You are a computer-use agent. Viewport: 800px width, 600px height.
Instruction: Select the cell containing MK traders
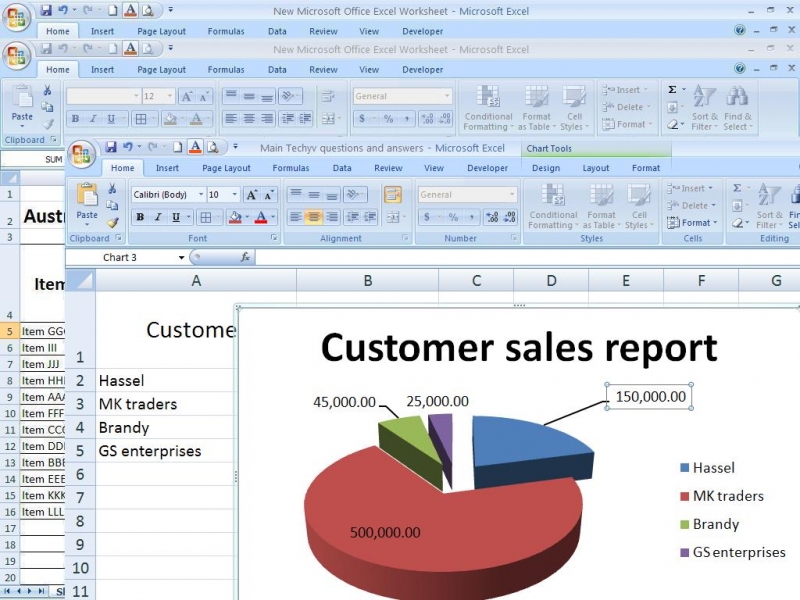138,404
